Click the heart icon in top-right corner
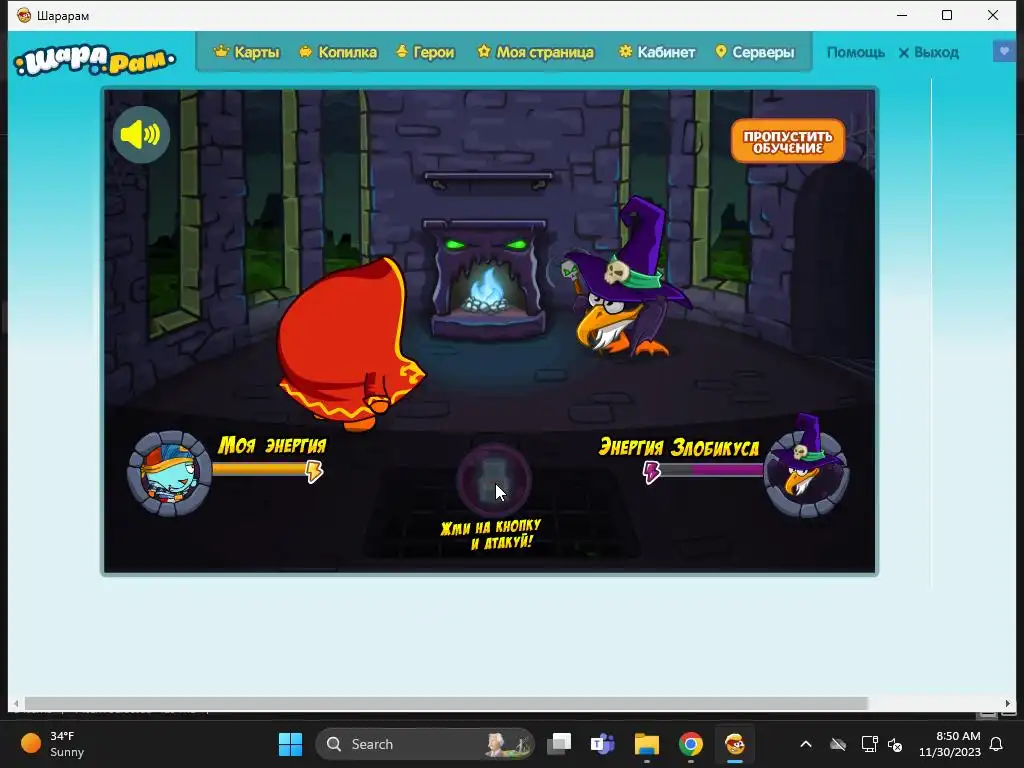 pyautogui.click(x=1004, y=51)
